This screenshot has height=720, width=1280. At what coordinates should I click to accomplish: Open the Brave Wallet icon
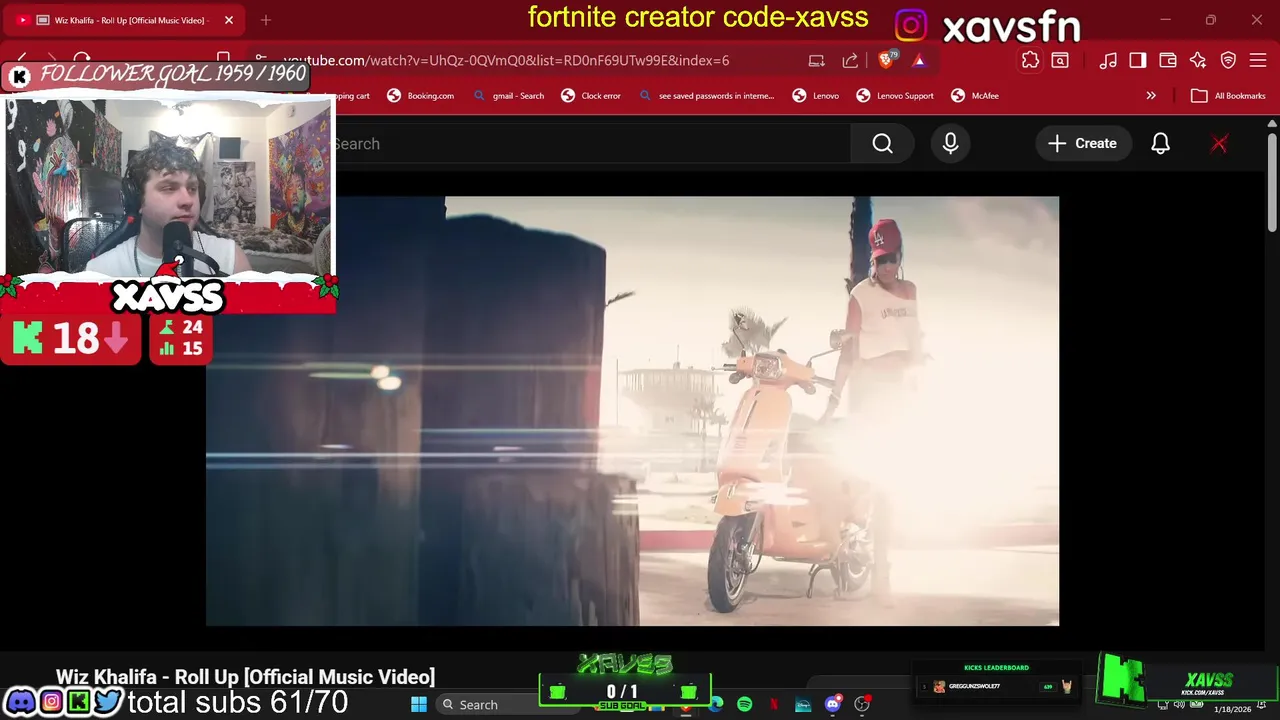1168,61
